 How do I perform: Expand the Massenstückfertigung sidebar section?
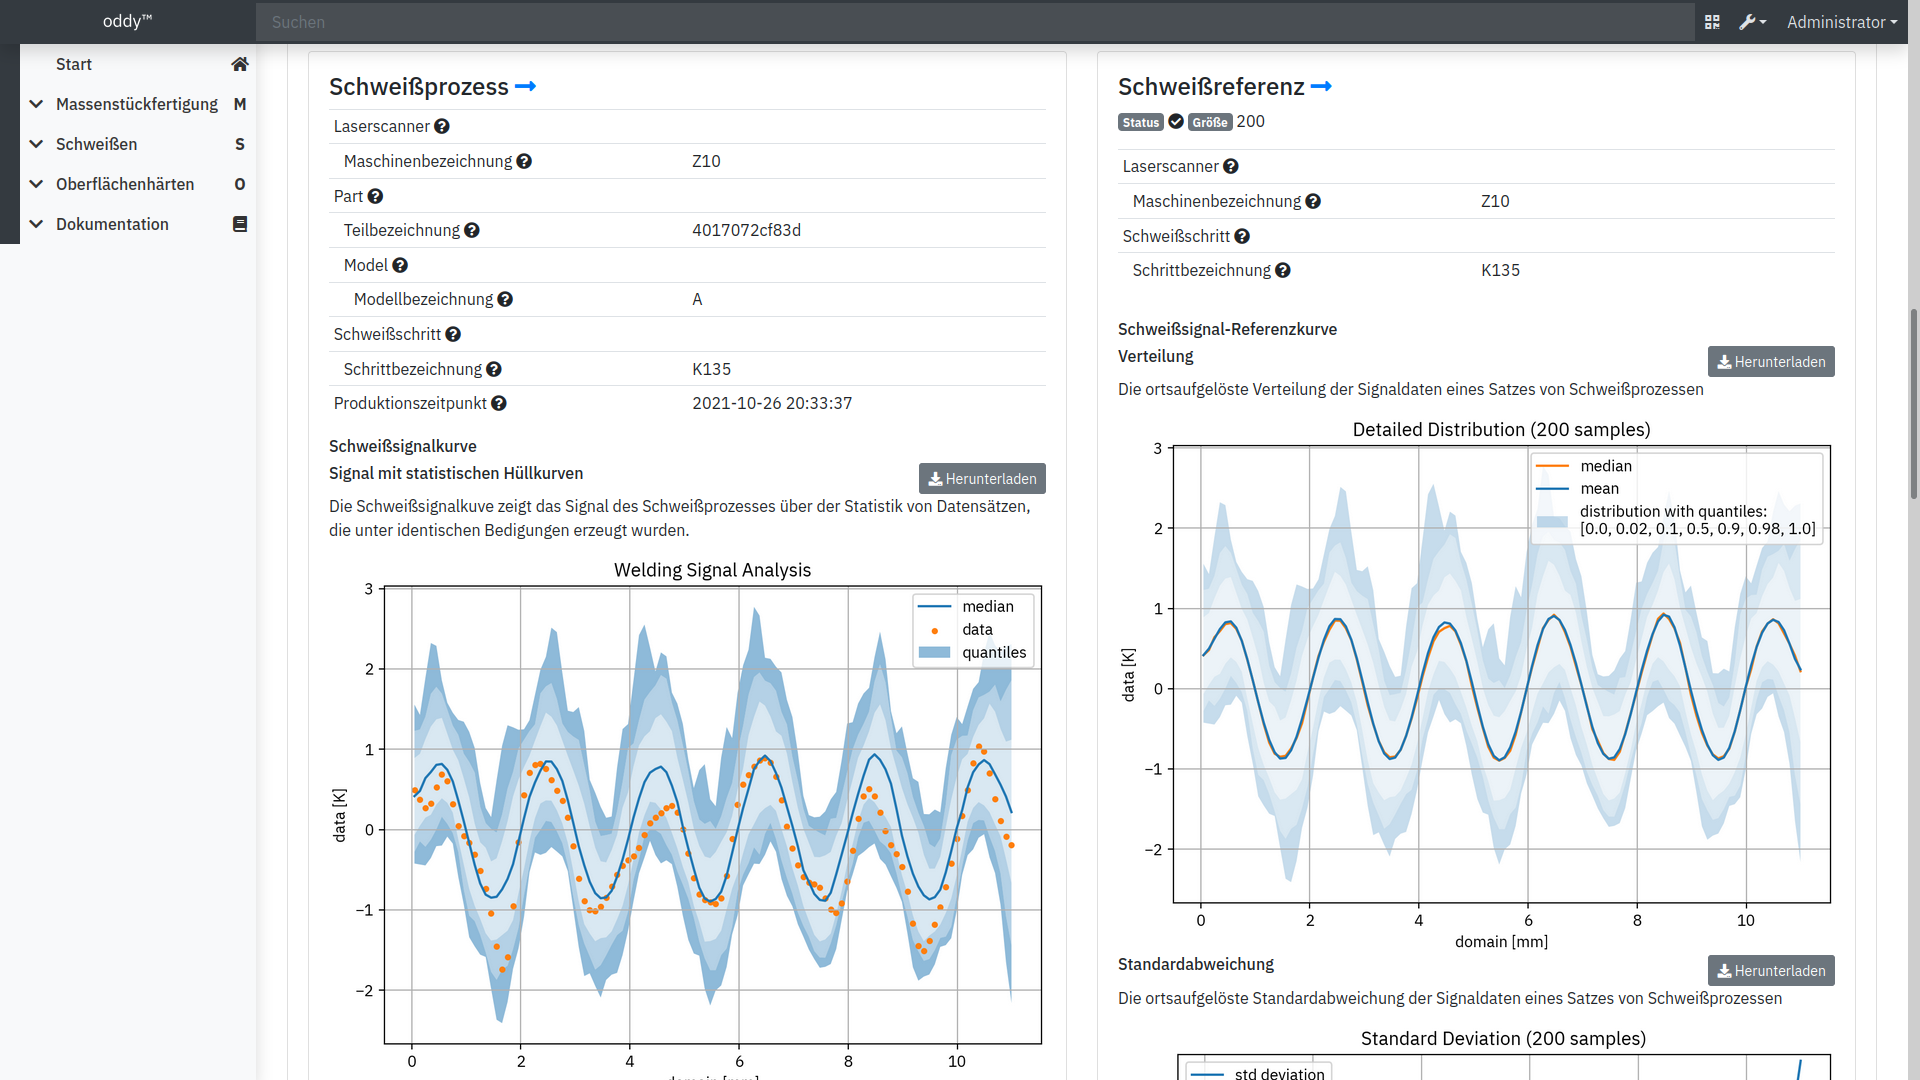(x=137, y=104)
